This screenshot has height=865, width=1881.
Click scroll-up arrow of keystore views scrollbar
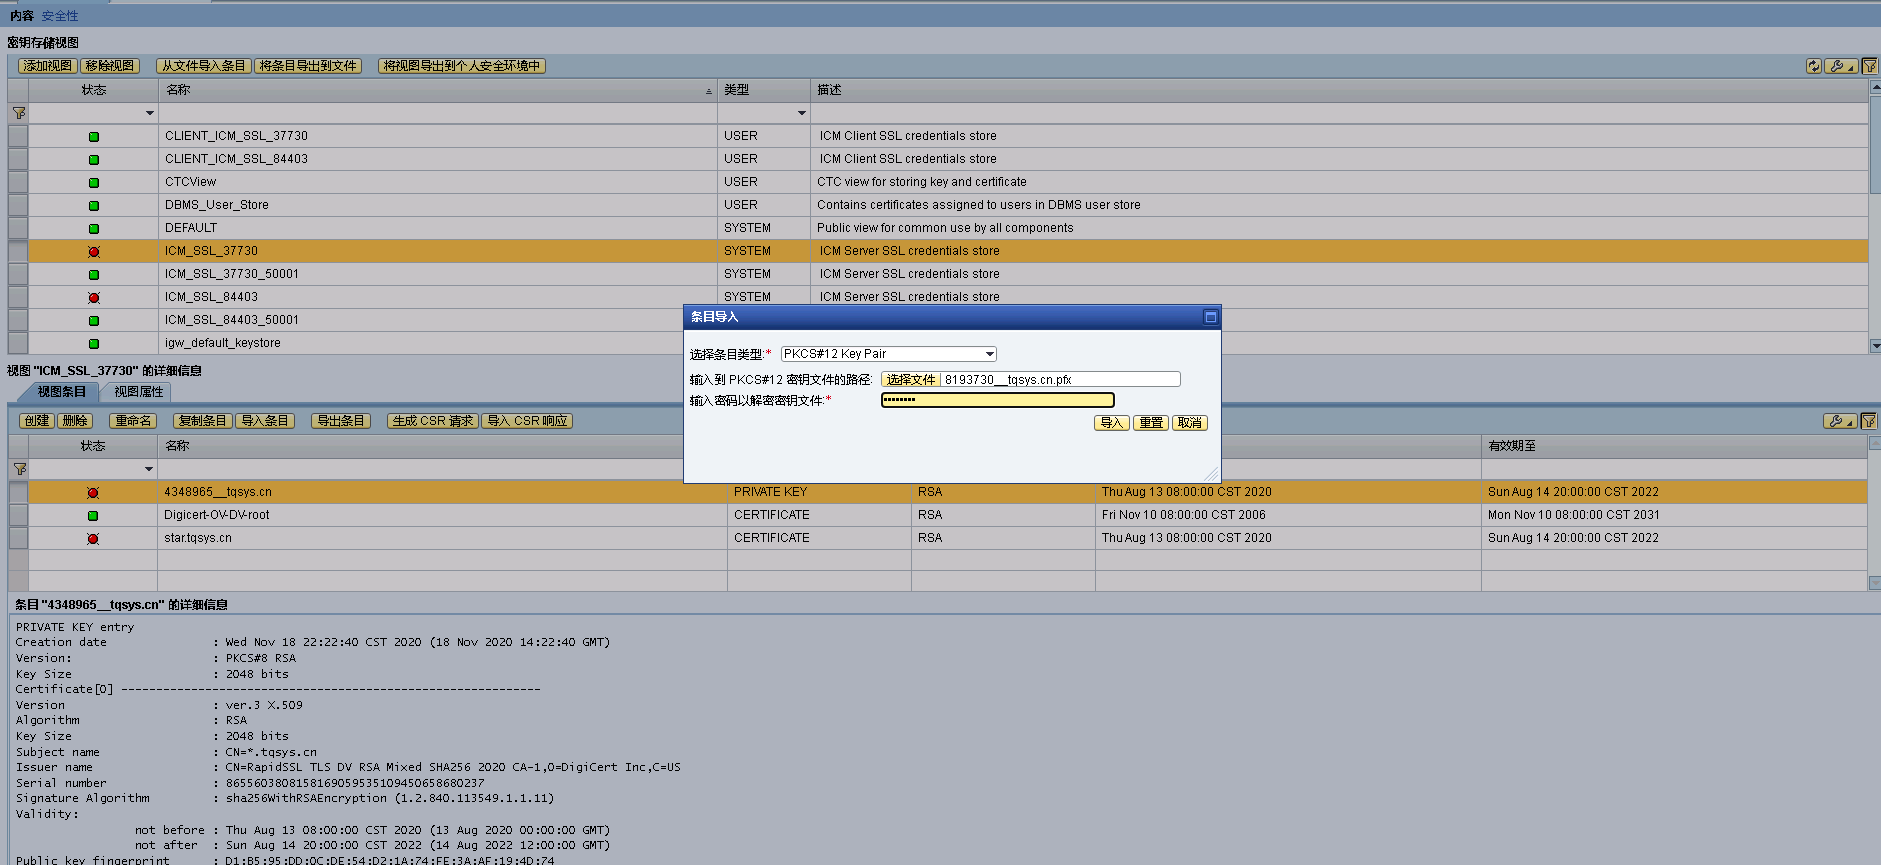[x=1875, y=87]
